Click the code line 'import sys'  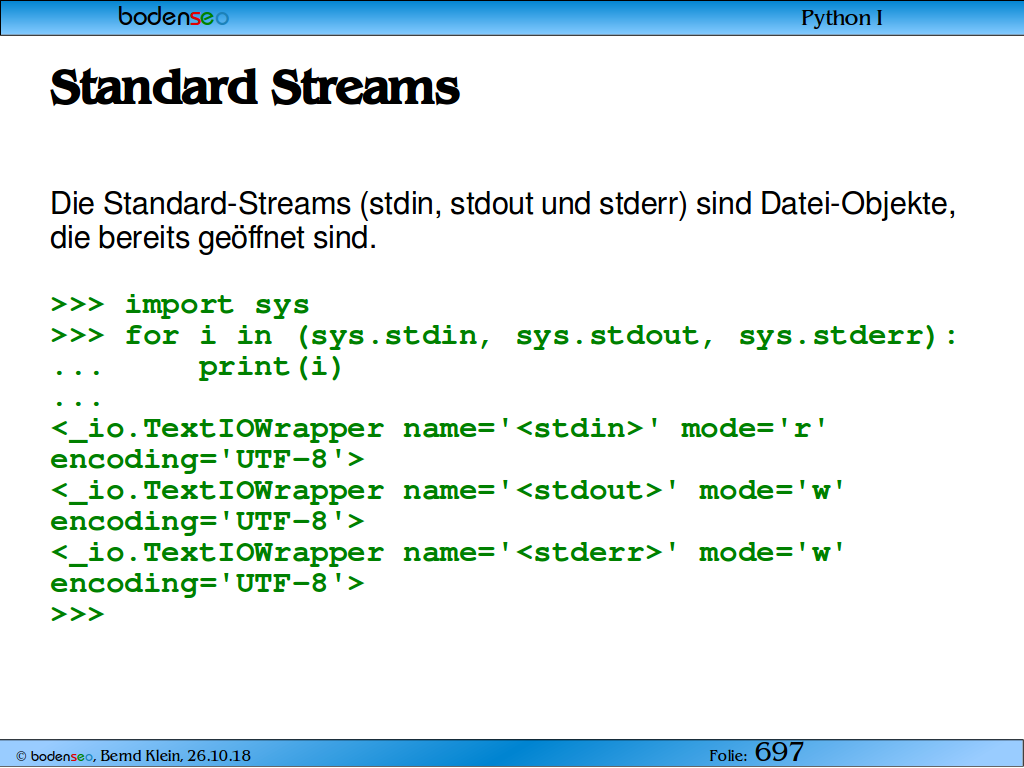point(180,305)
